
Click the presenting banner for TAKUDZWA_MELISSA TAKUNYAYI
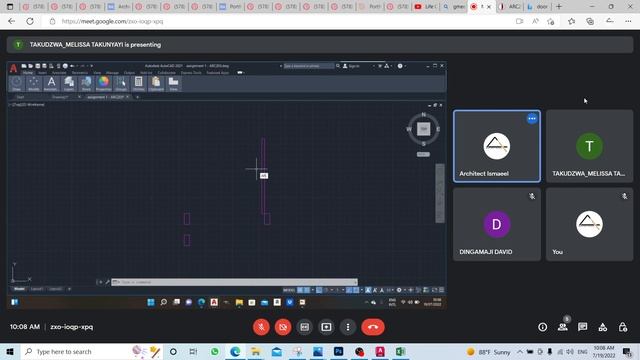(320, 44)
